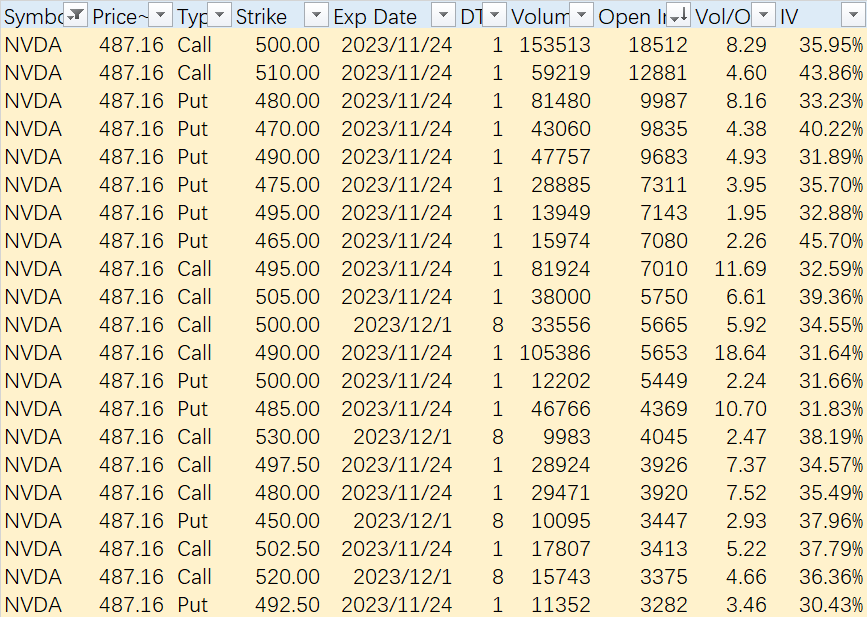Open the Exp Date column filter dropdown
The image size is (867, 617).
pos(443,15)
